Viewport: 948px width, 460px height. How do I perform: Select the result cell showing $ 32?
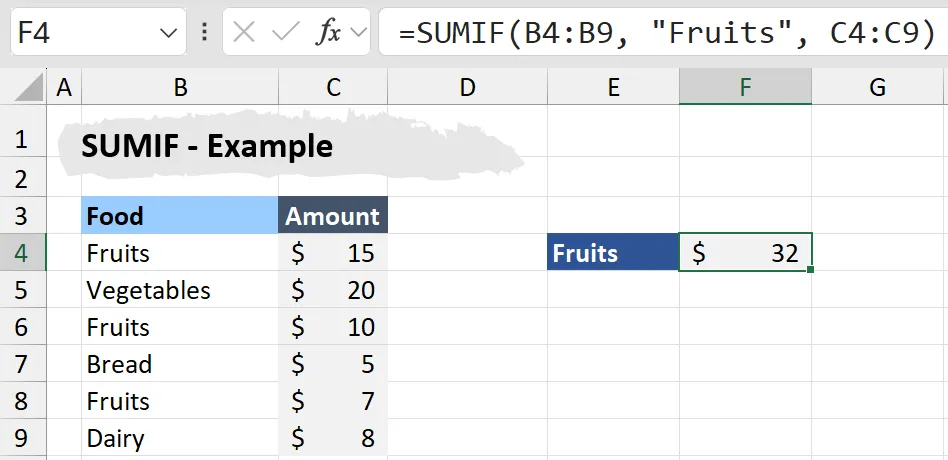(x=745, y=253)
